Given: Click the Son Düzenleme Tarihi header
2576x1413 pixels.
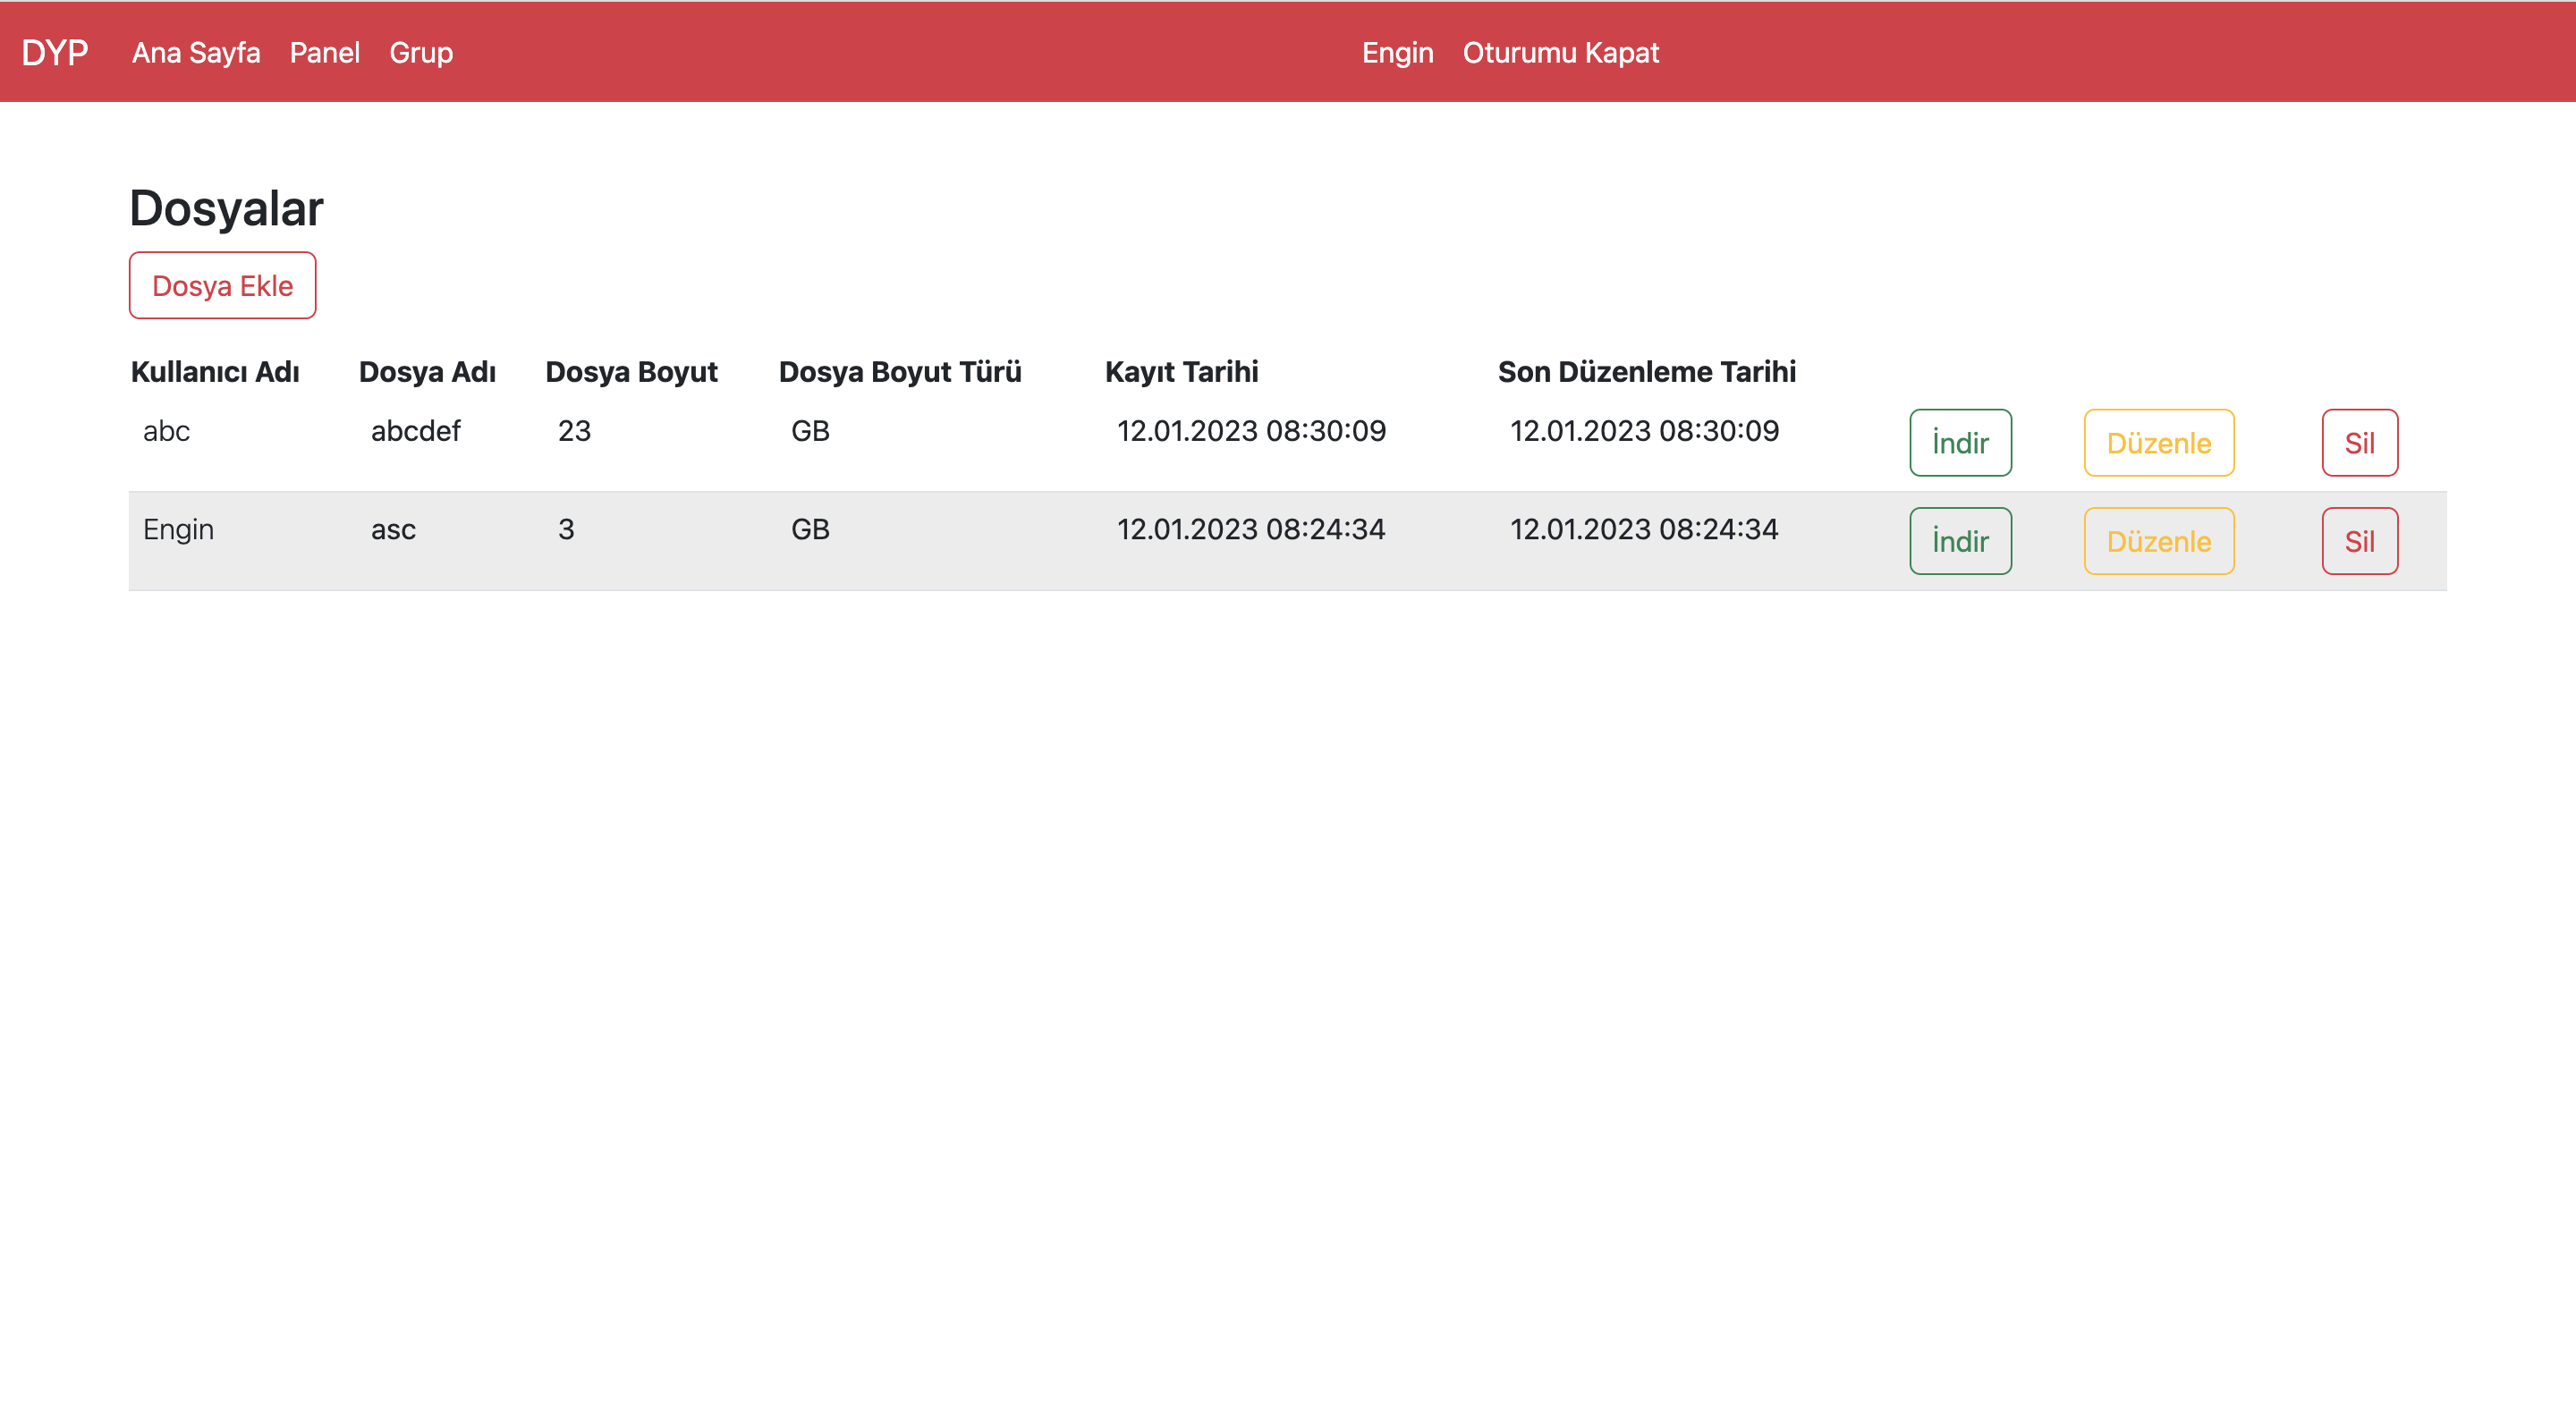Looking at the screenshot, I should coord(1646,372).
